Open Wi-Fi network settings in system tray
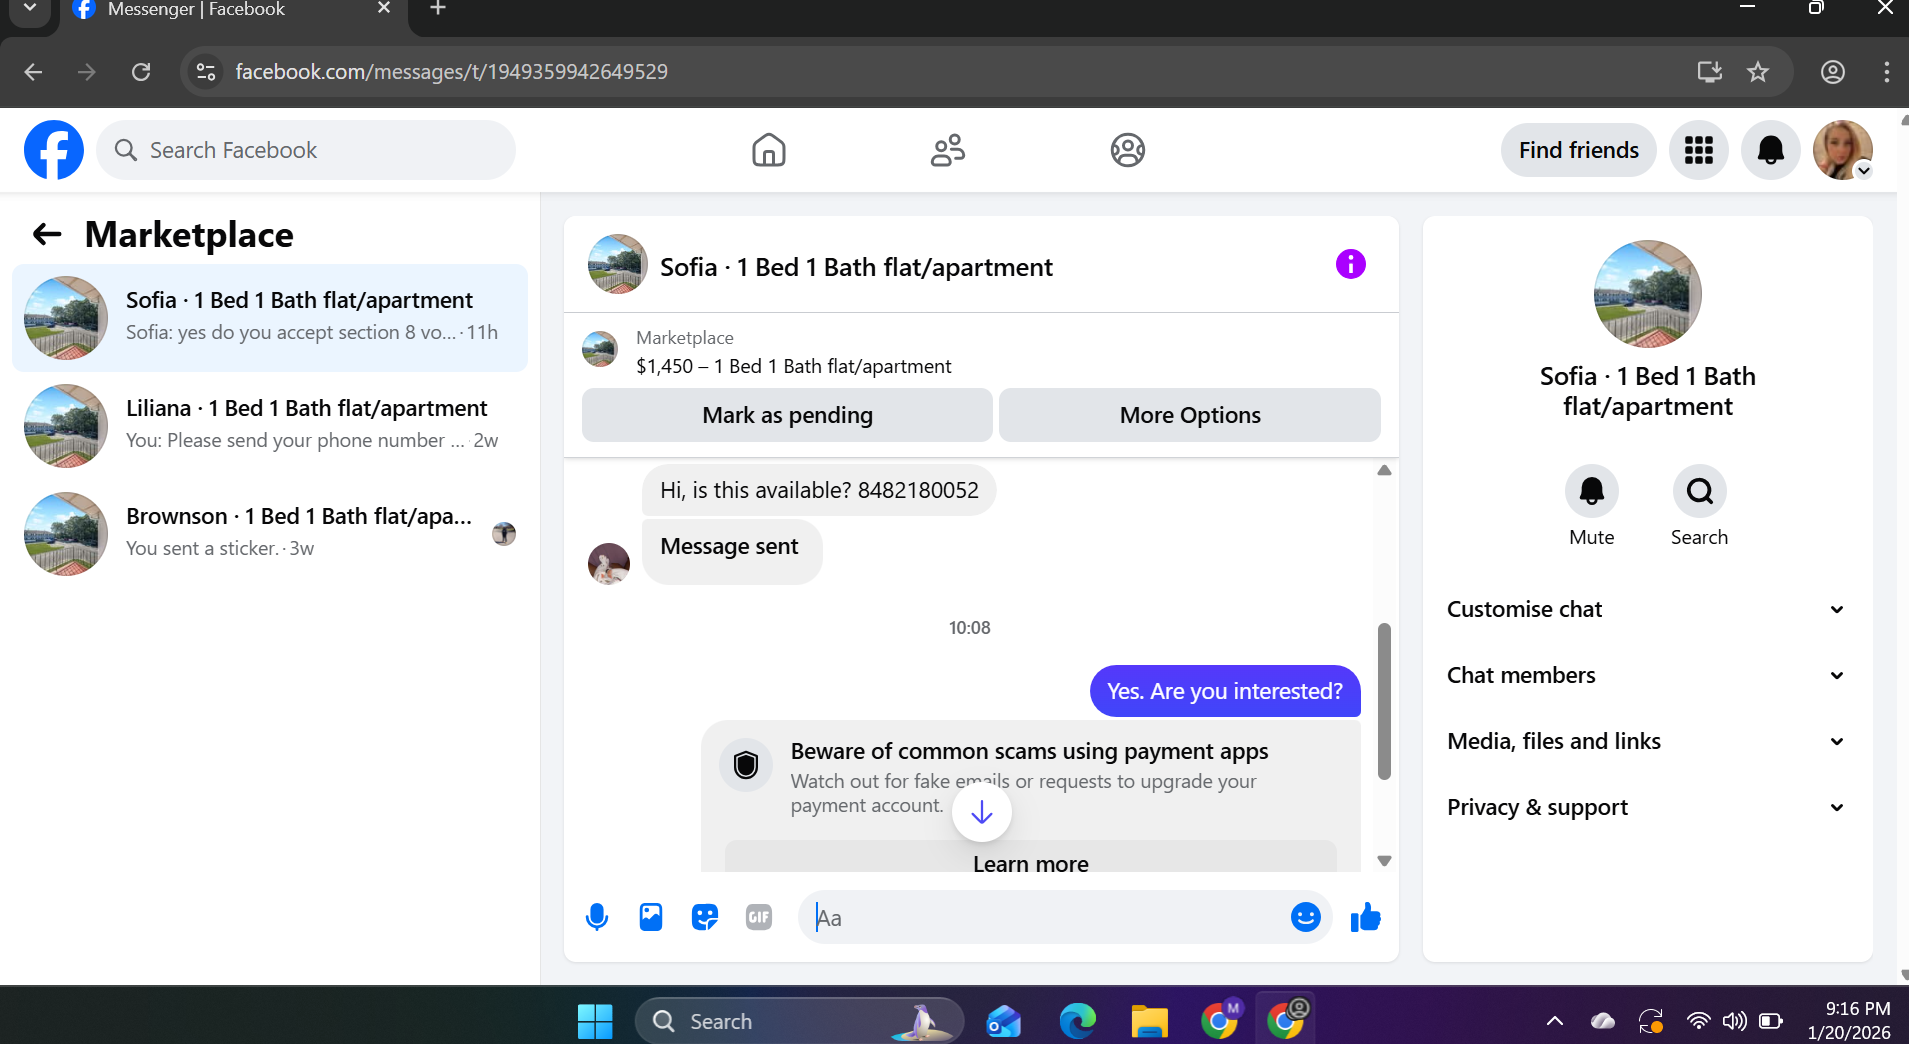 point(1698,1021)
